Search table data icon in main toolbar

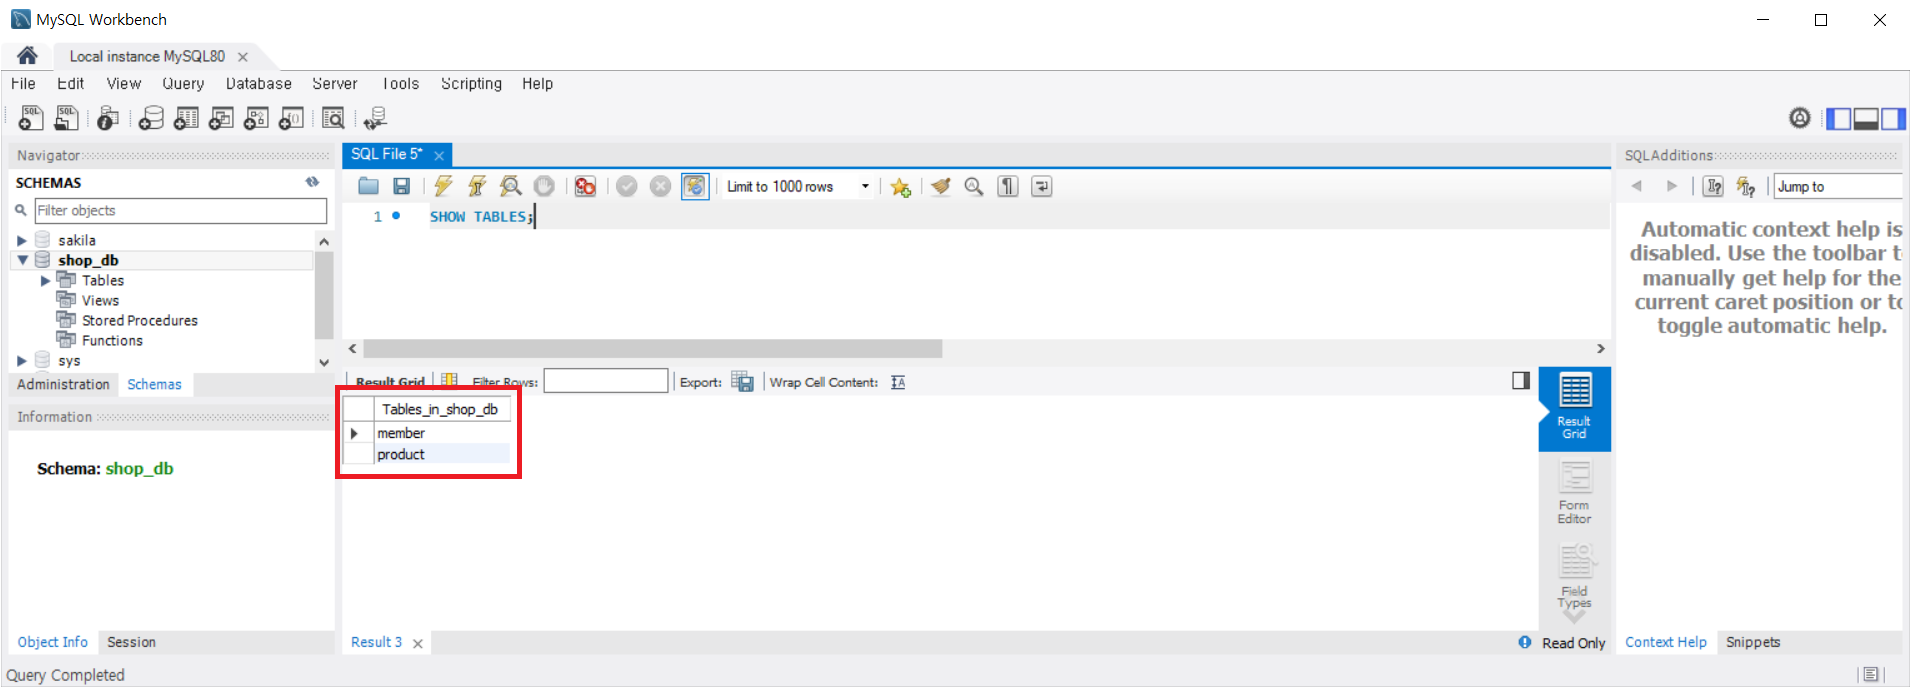333,118
